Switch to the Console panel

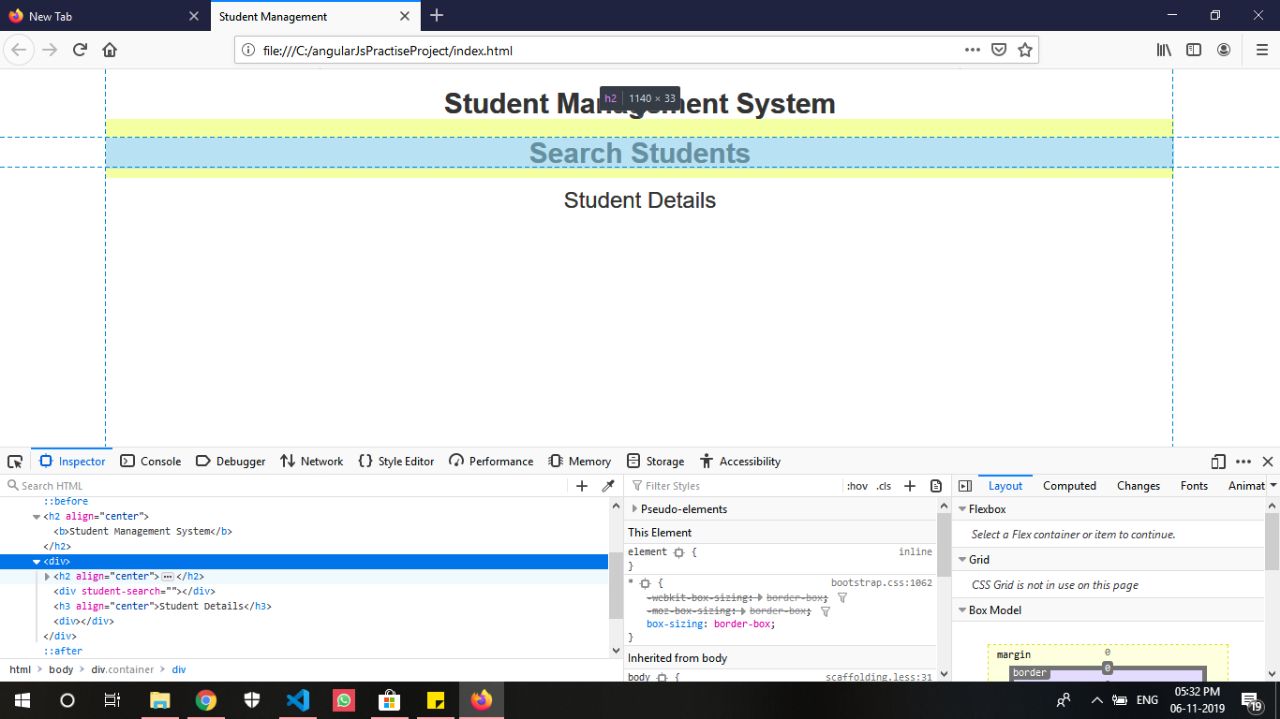click(151, 461)
